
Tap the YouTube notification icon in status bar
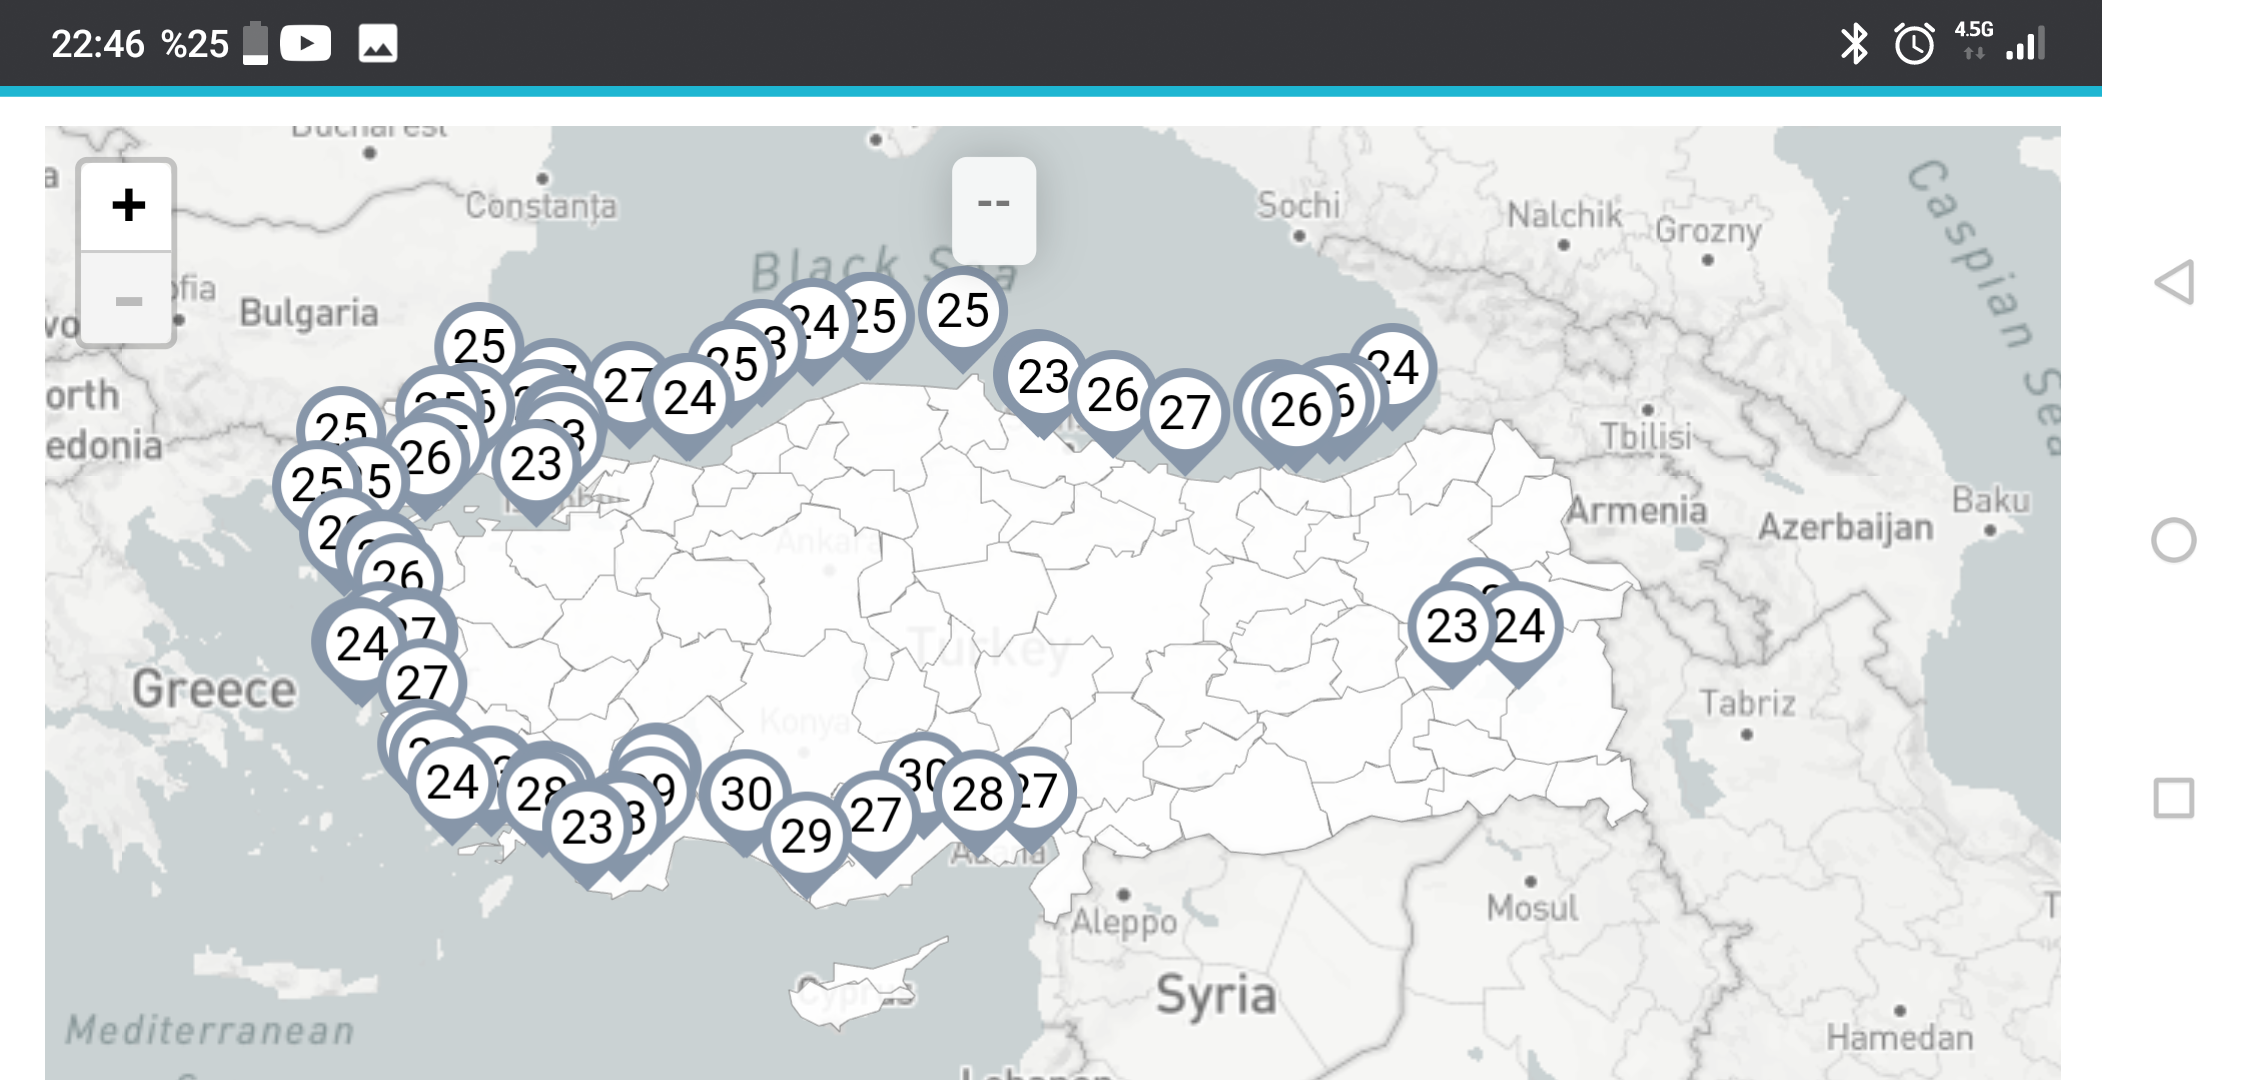tap(306, 43)
